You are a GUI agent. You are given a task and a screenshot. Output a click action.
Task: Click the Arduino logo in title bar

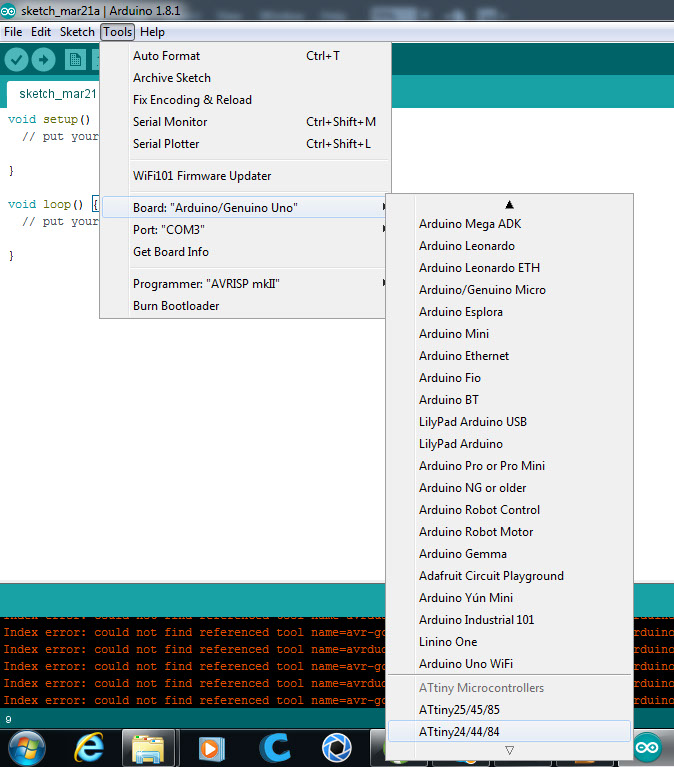point(8,11)
